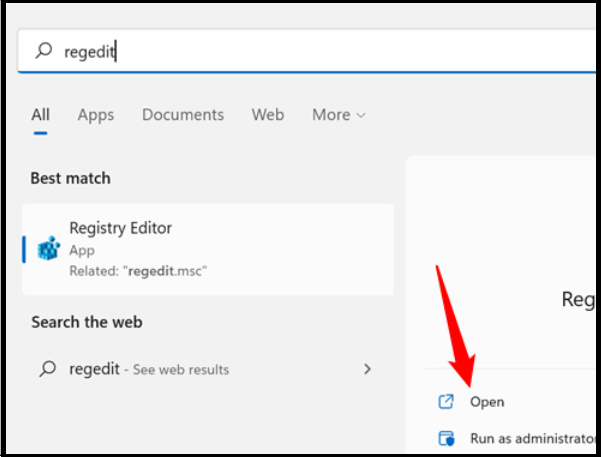This screenshot has height=457, width=601.
Task: Switch to the All tab
Action: (40, 115)
